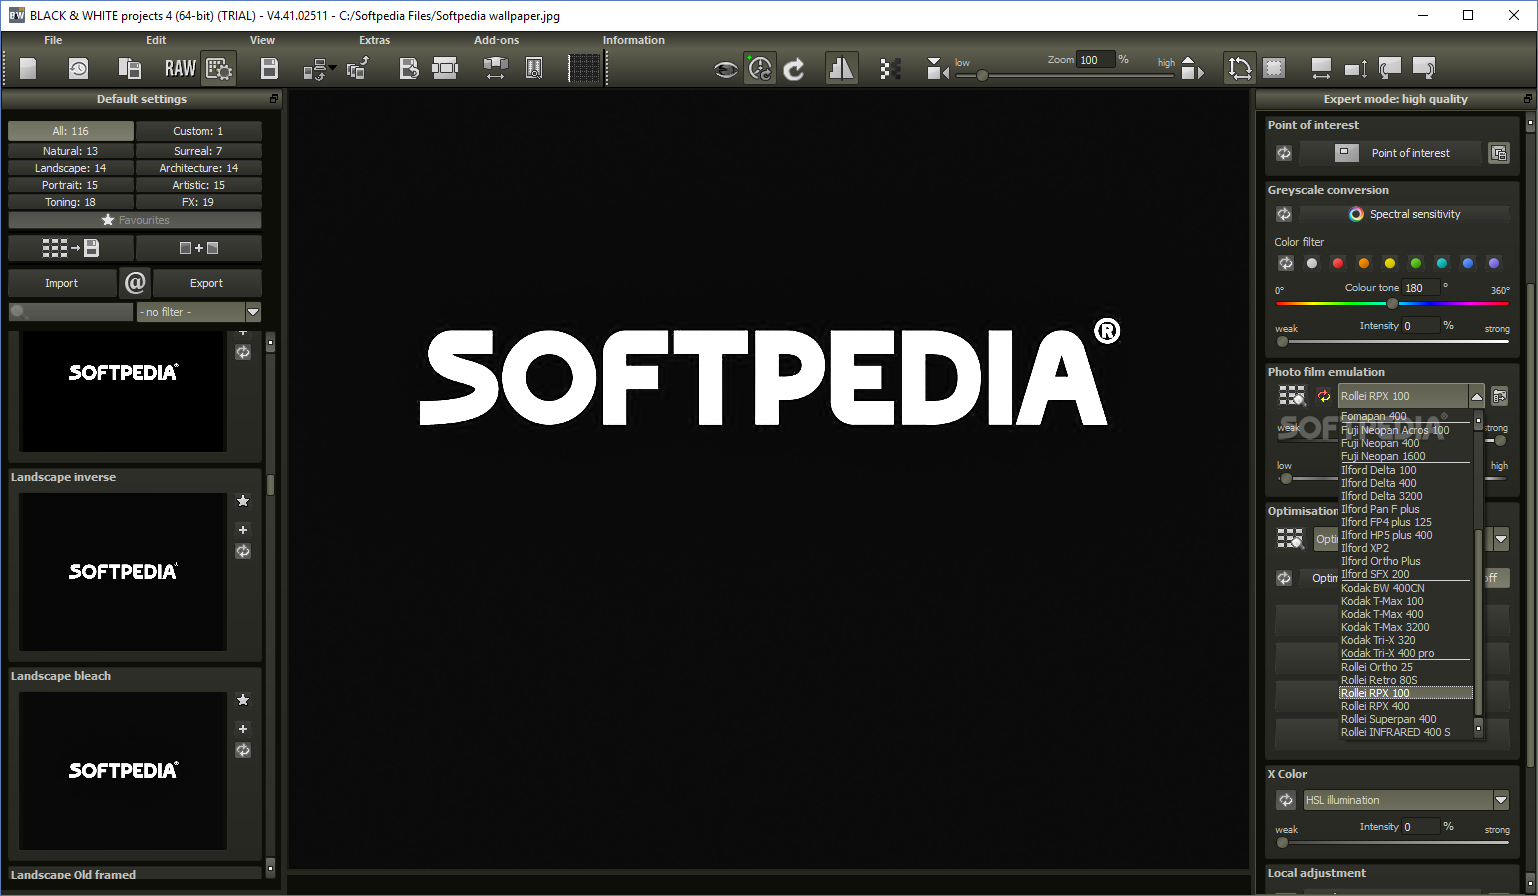The image size is (1538, 896).
Task: Collapse the Rollei RPX 100 film dropdown arrow
Action: [x=1477, y=396]
